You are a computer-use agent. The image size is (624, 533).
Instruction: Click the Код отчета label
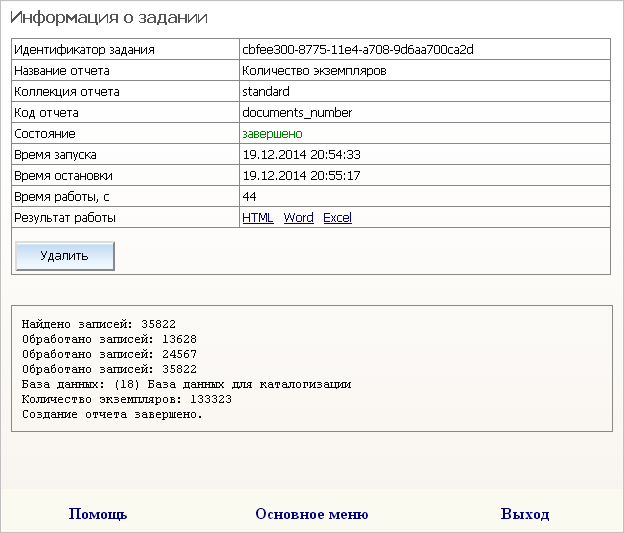(x=46, y=113)
